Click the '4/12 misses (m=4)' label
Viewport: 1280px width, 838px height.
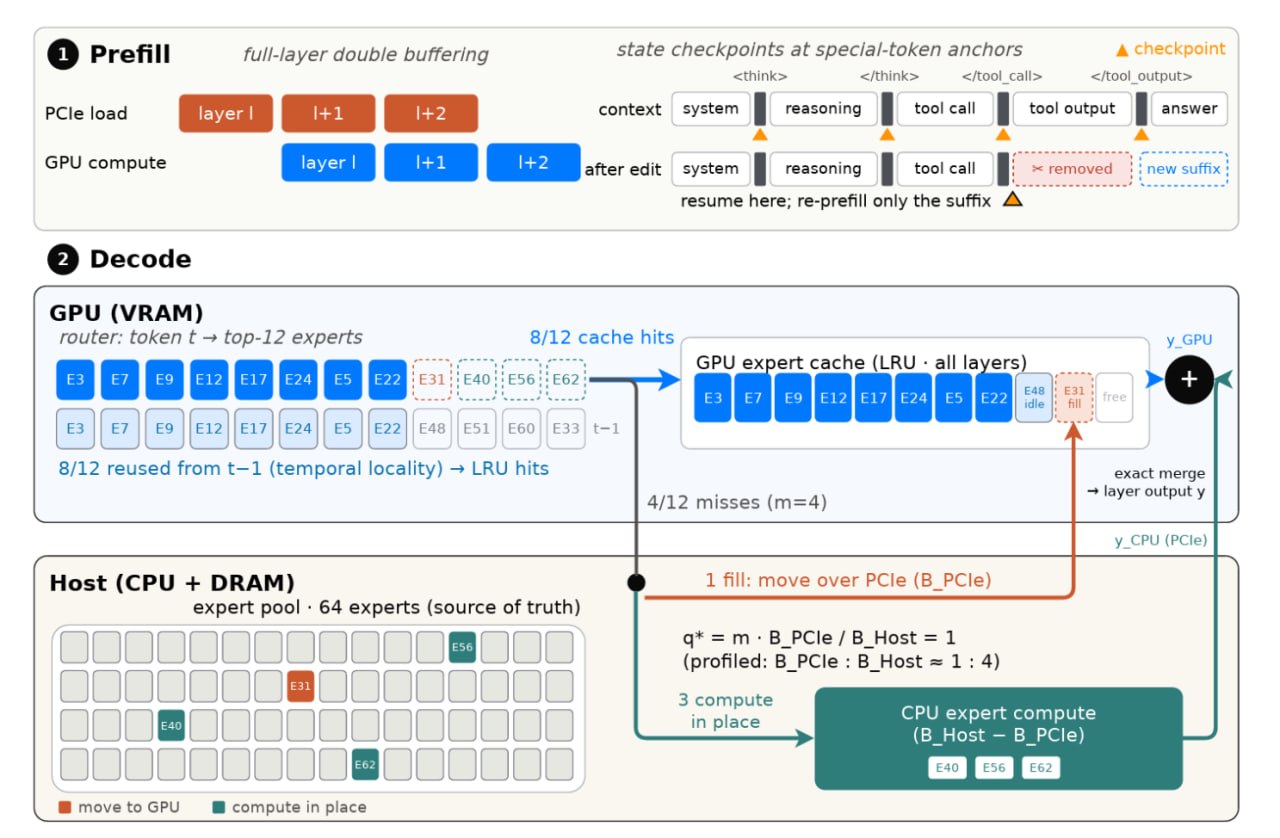pos(738,502)
